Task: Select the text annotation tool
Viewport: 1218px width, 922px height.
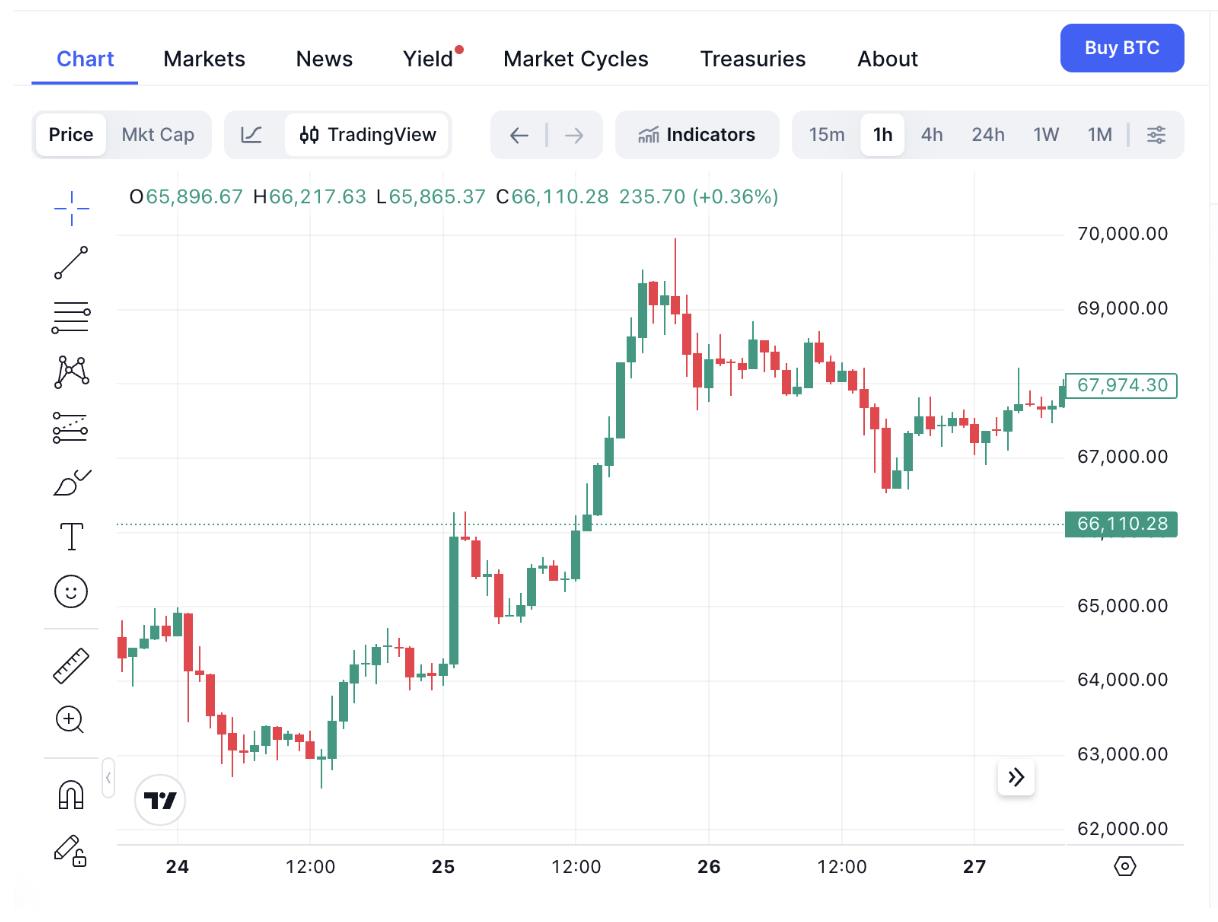Action: [x=71, y=537]
